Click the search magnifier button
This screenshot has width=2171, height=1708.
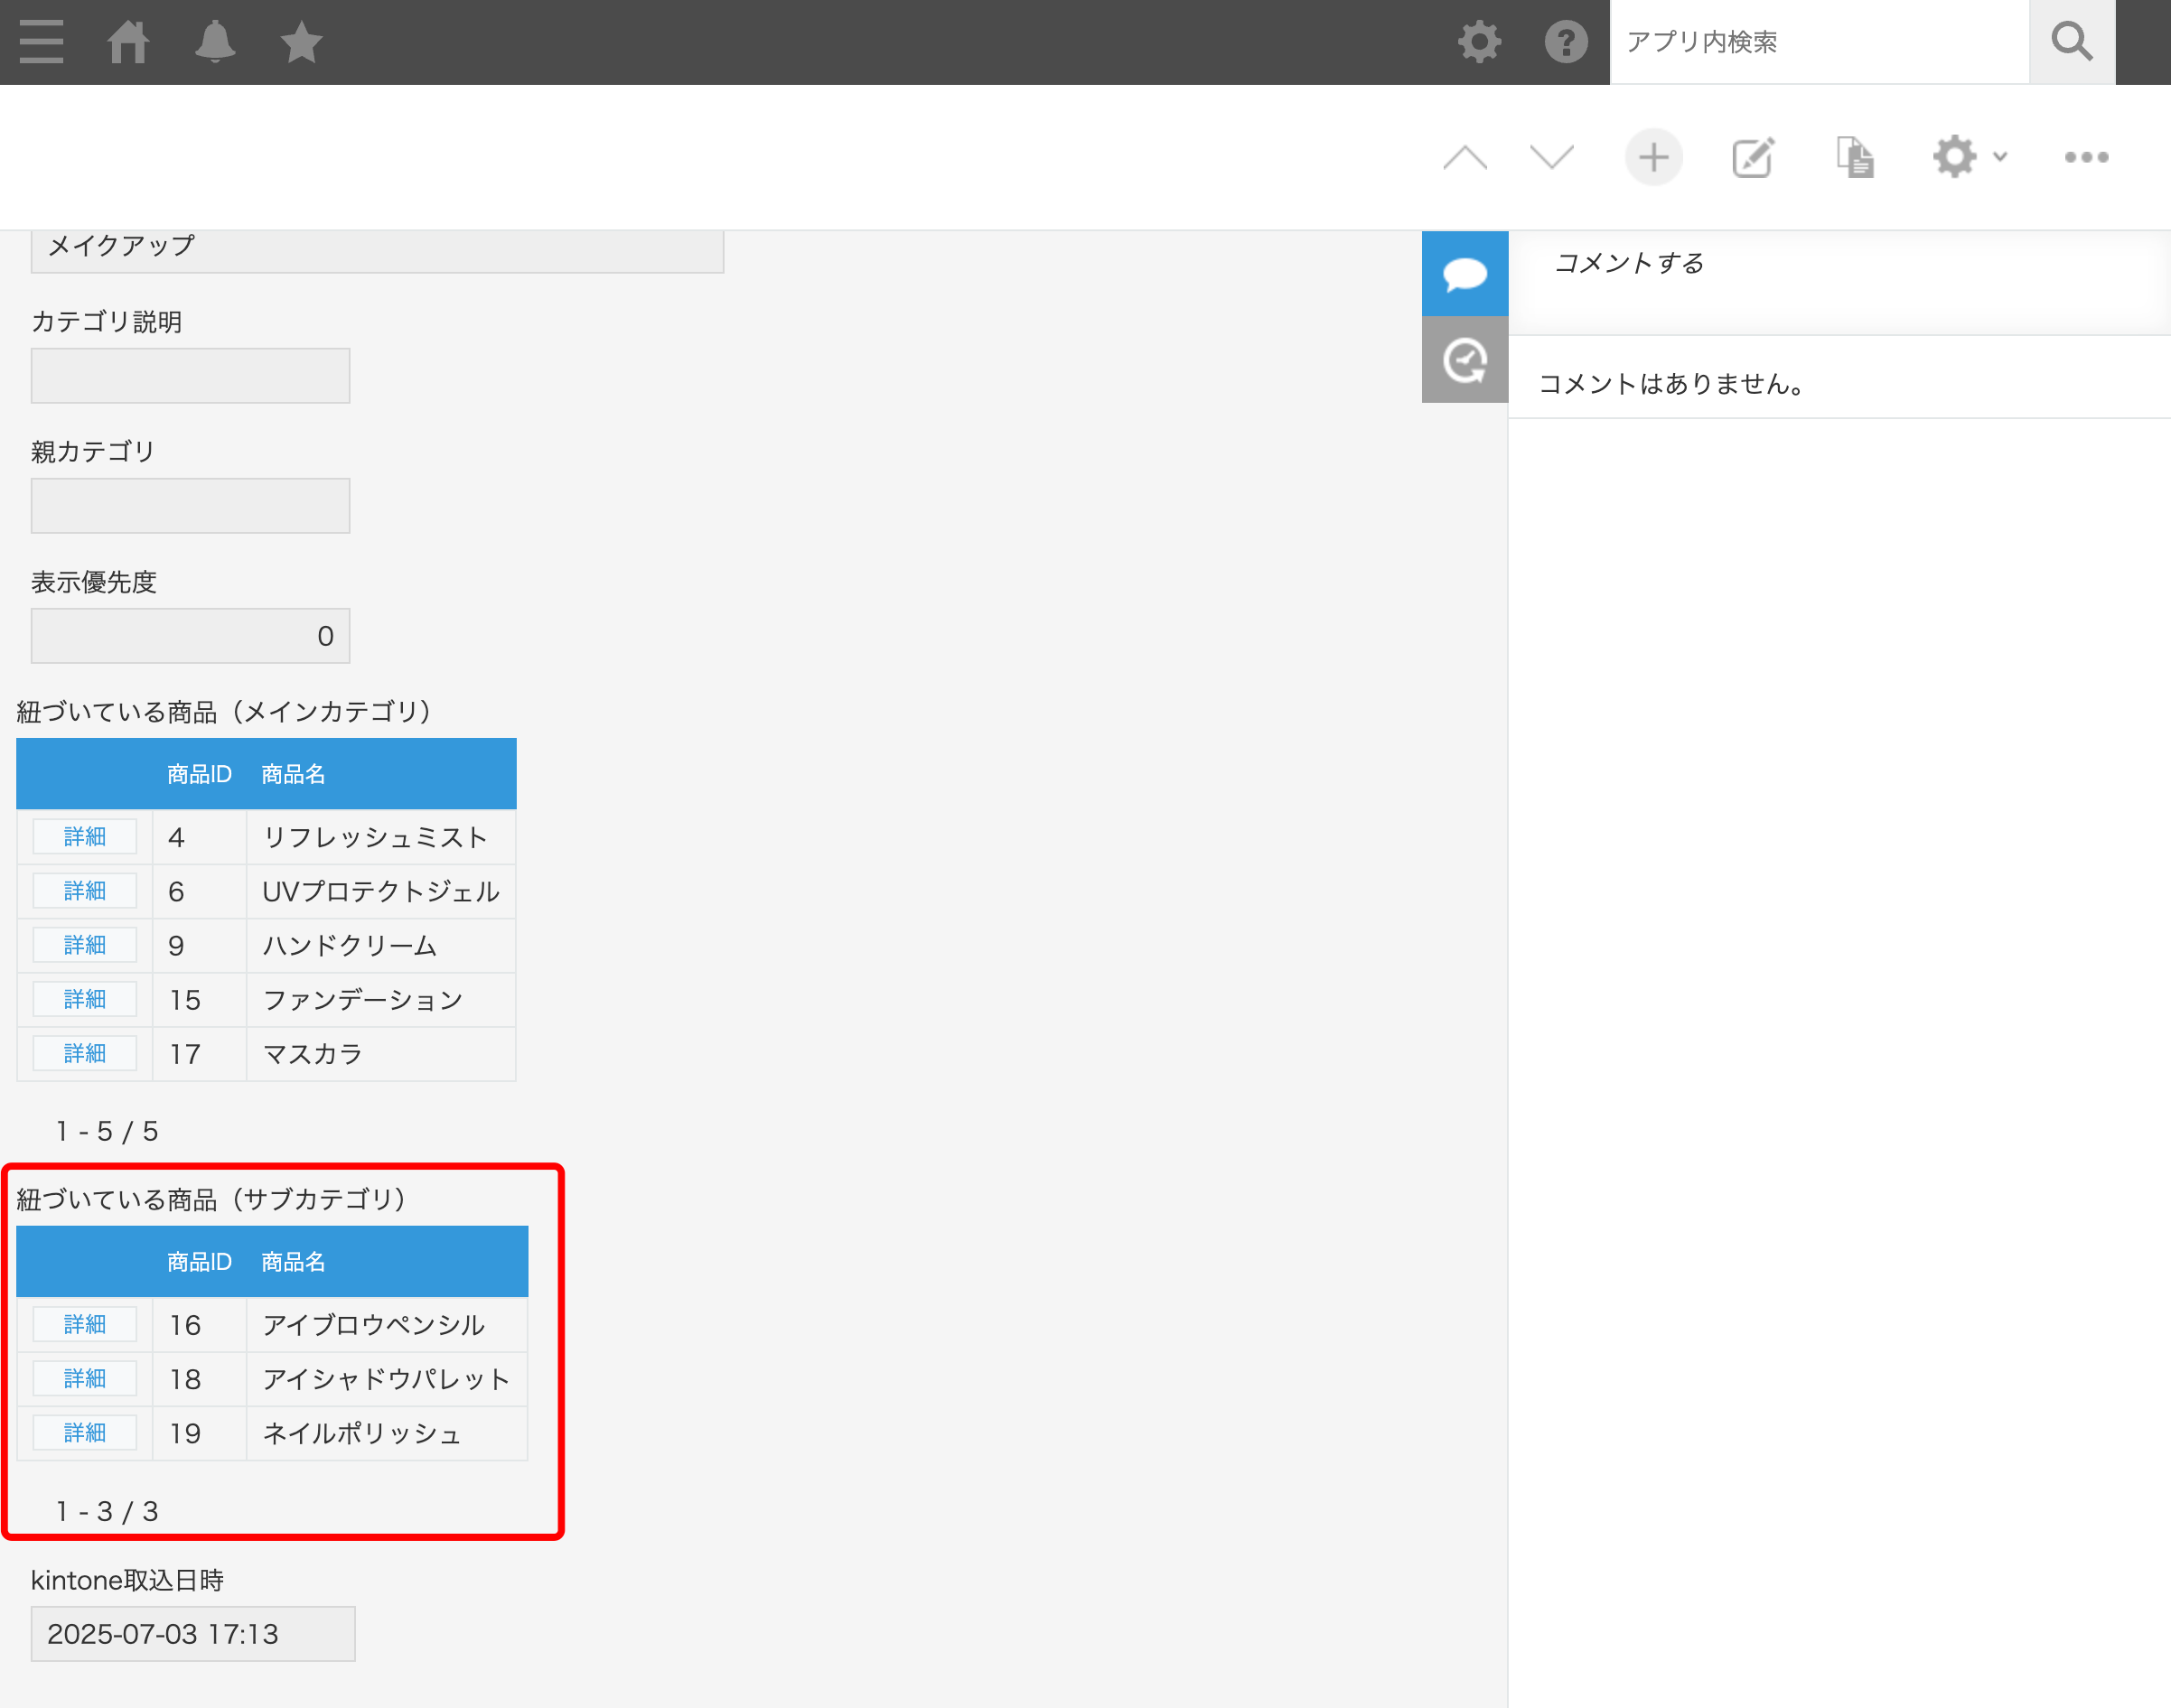coord(2071,42)
